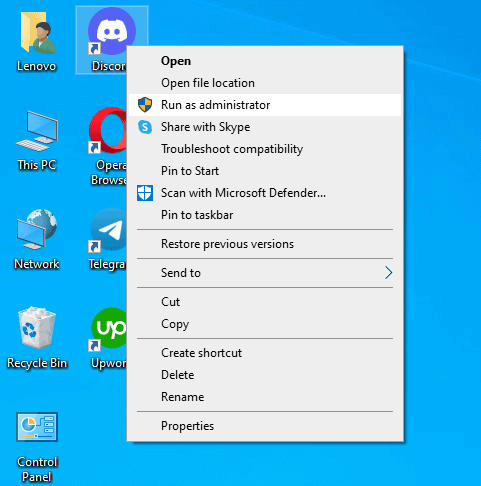Image resolution: width=481 pixels, height=486 pixels.
Task: Click the UAC shield icon in menu
Action: pyautogui.click(x=145, y=105)
